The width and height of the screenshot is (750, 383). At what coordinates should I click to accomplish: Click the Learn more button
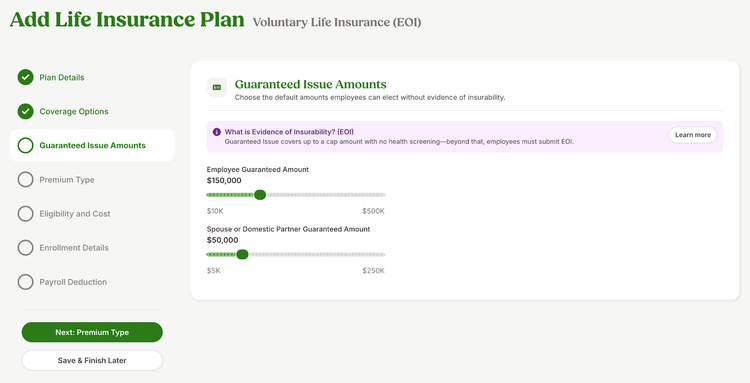[693, 135]
